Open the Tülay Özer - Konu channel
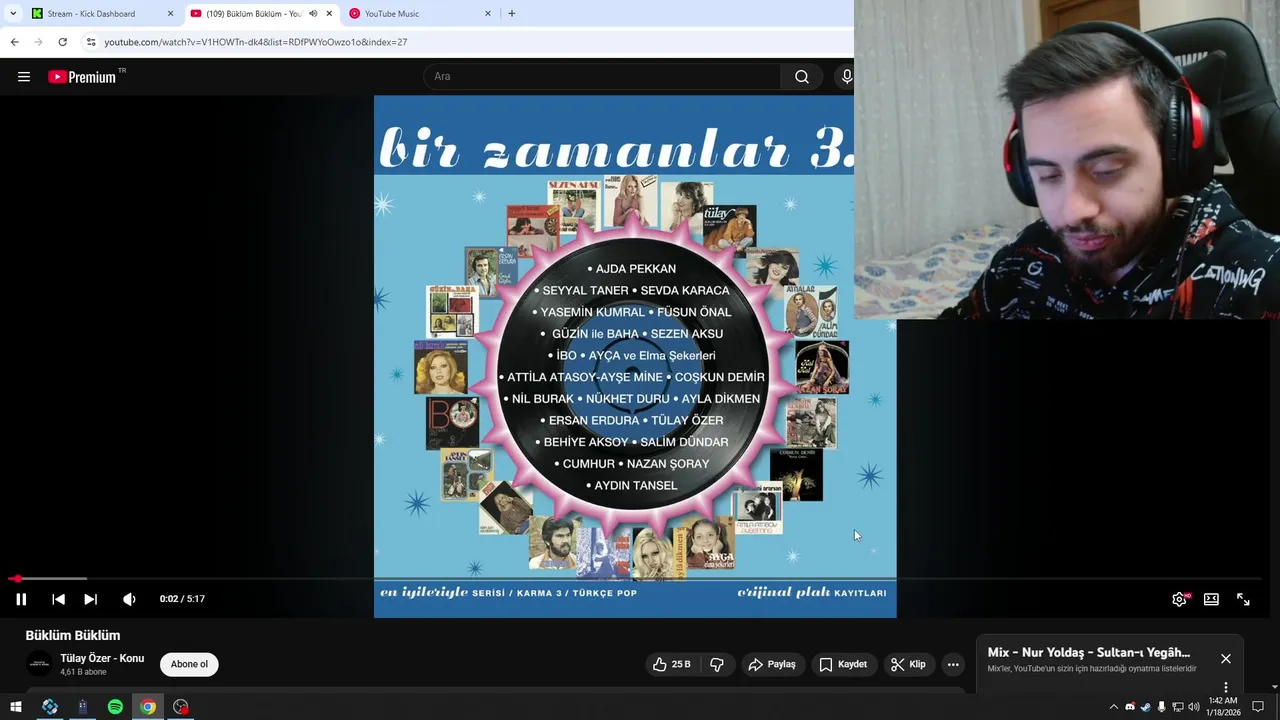The height and width of the screenshot is (720, 1280). coord(102,658)
